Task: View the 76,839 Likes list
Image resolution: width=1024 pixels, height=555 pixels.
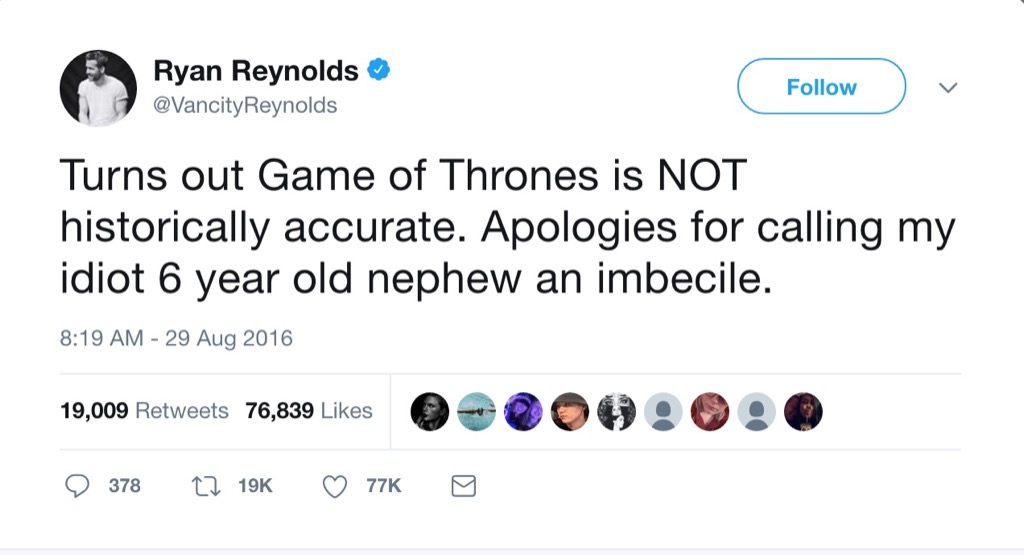Action: [x=309, y=411]
